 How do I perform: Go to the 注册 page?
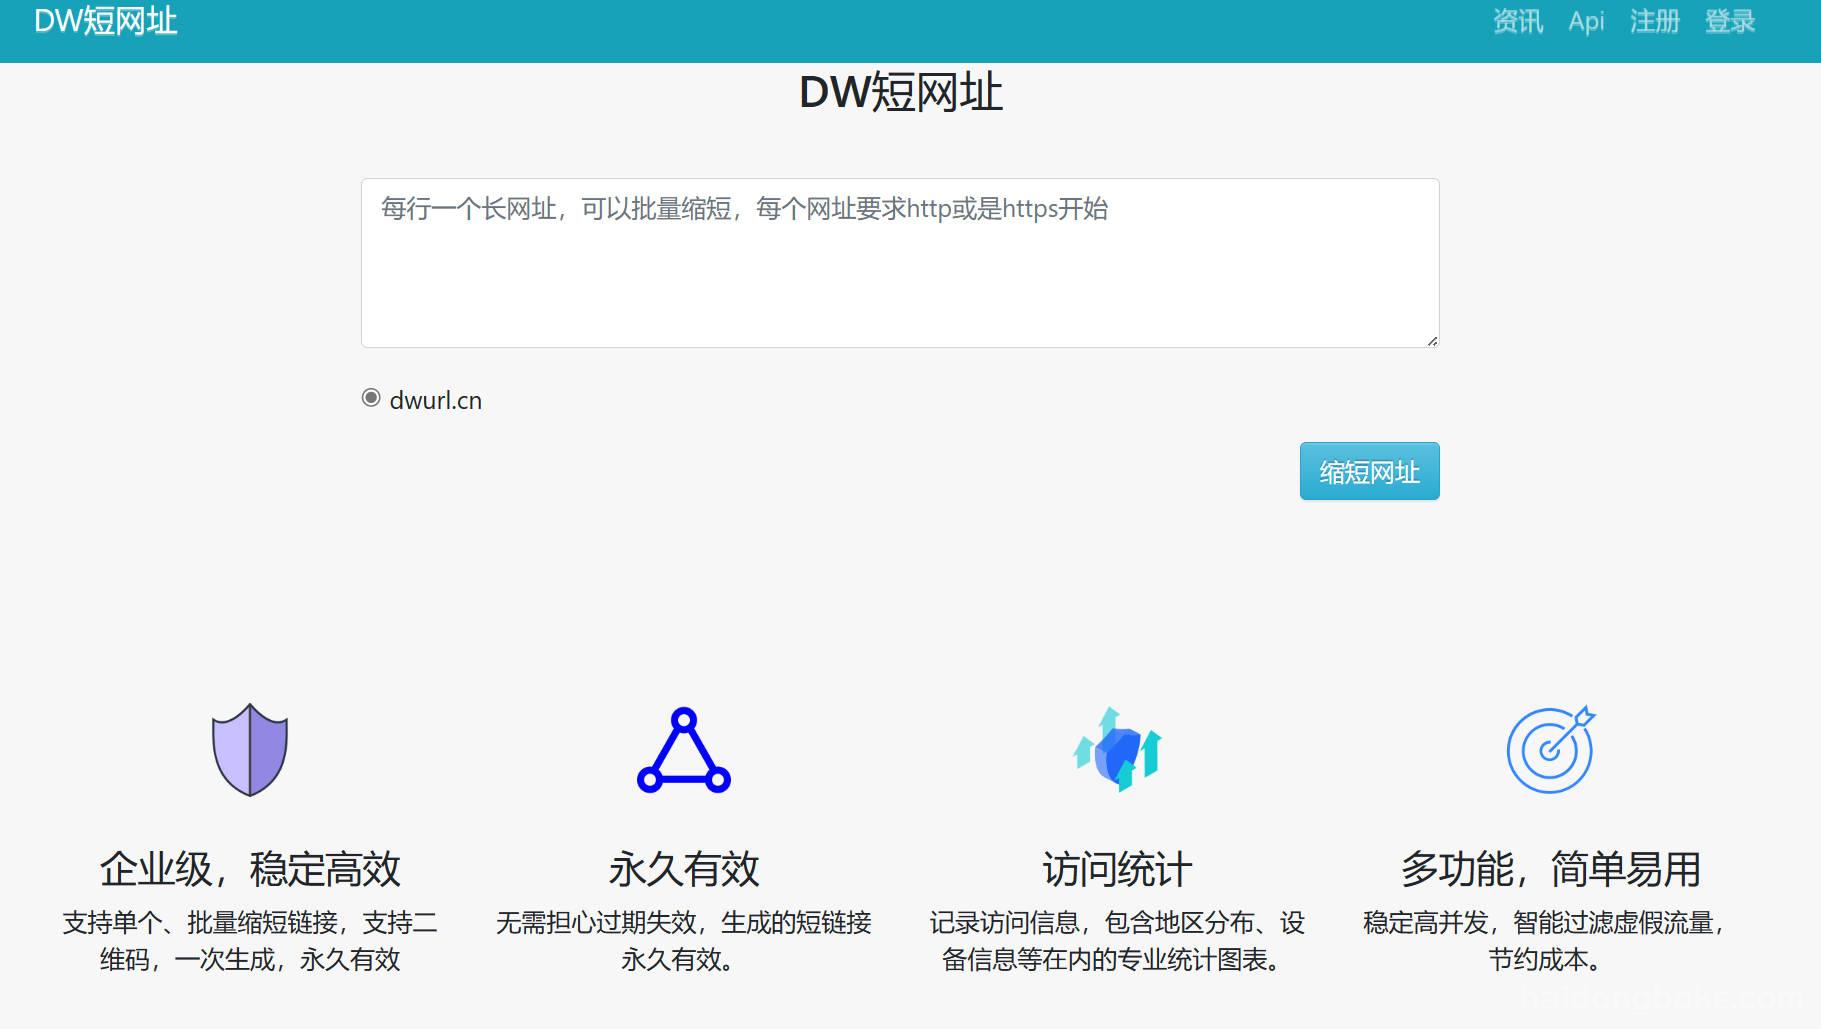pyautogui.click(x=1654, y=21)
